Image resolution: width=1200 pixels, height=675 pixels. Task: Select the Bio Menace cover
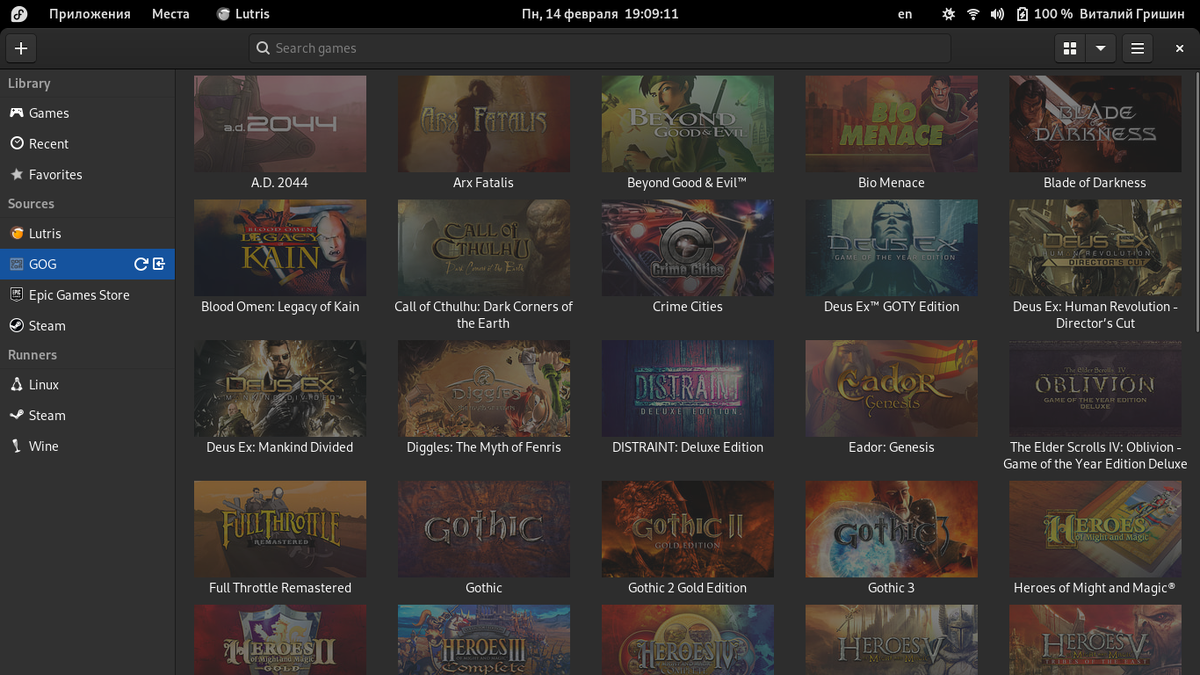[x=892, y=124]
